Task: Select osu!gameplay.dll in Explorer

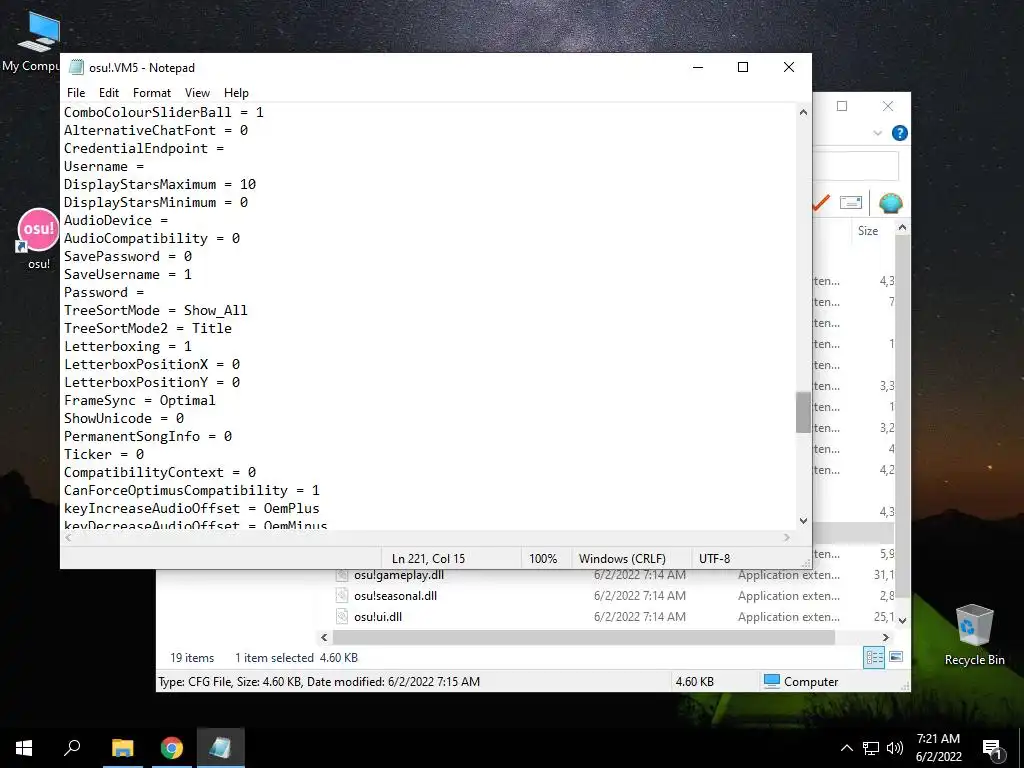Action: pyautogui.click(x=399, y=575)
